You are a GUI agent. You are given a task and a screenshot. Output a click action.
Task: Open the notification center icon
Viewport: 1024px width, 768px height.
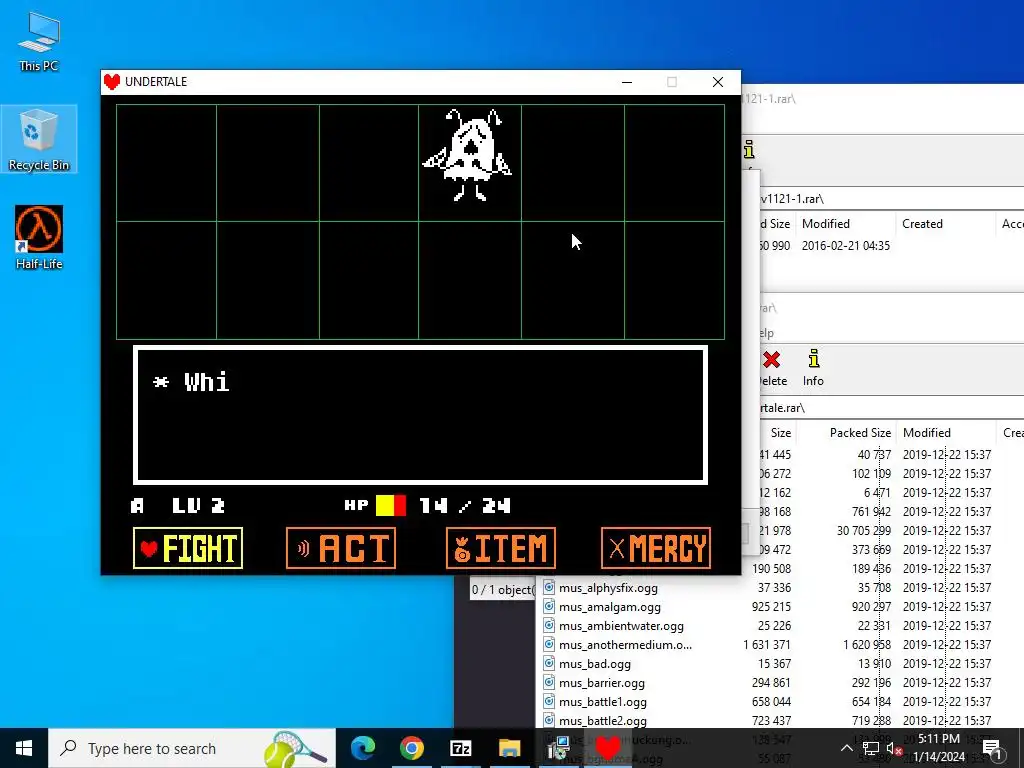(991, 748)
